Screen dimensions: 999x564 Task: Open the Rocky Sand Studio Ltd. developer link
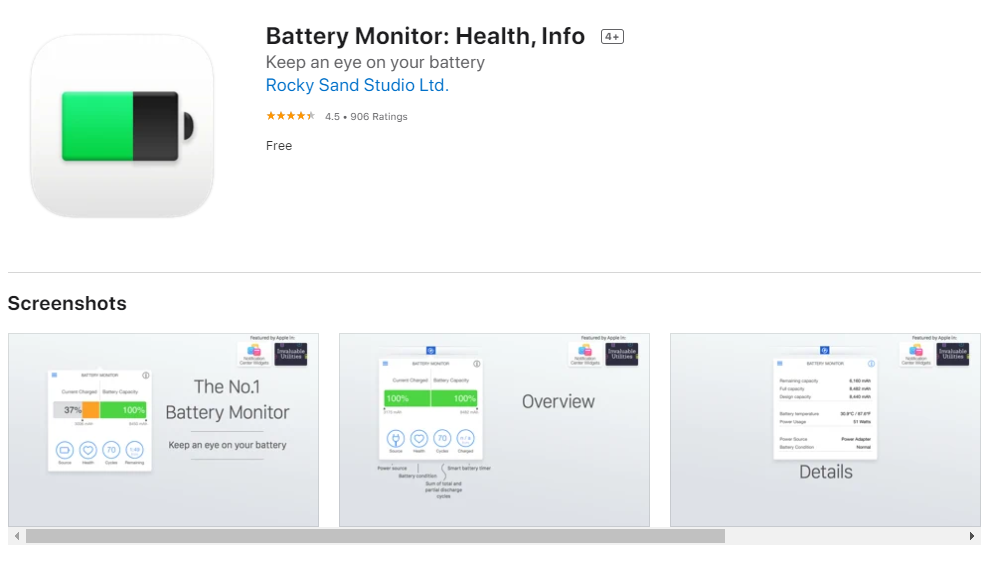coord(357,86)
